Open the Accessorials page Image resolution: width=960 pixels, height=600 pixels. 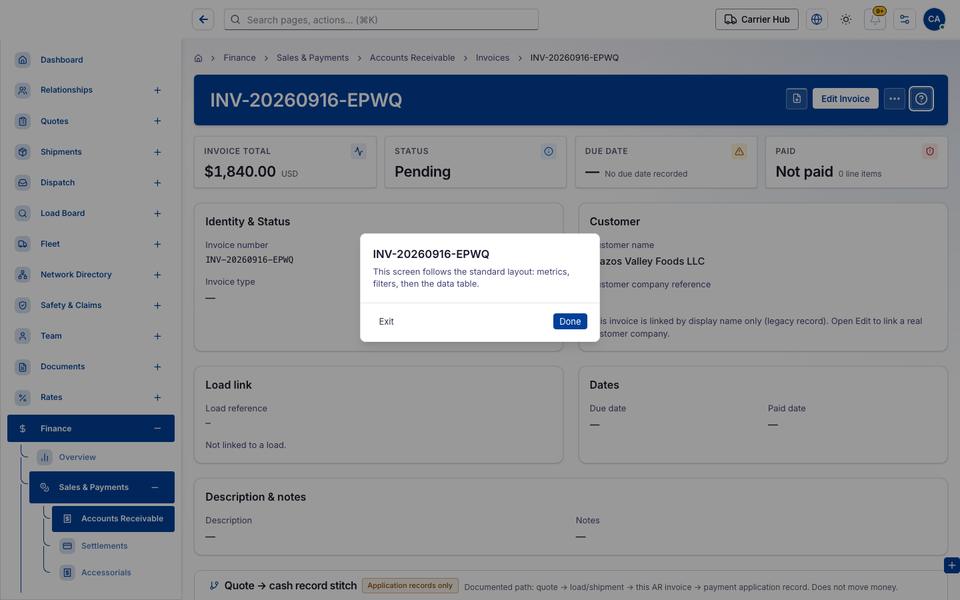tap(106, 572)
